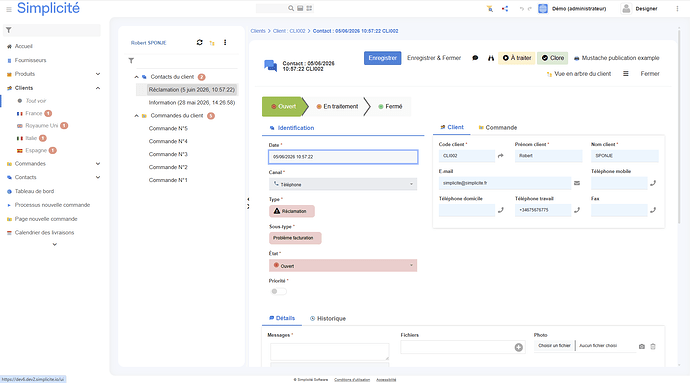Click phone icon beside Téléphone travail field
The height and width of the screenshot is (383, 690).
coord(577,210)
